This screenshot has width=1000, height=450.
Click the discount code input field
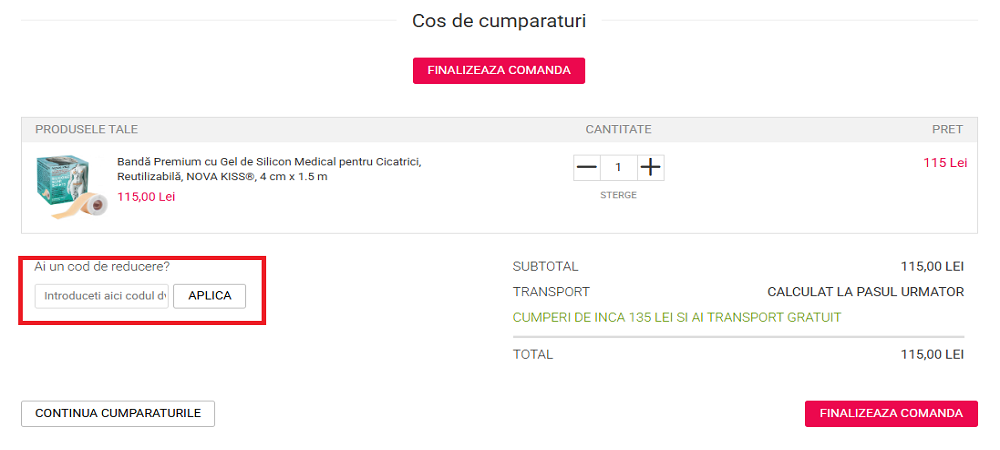coord(103,296)
